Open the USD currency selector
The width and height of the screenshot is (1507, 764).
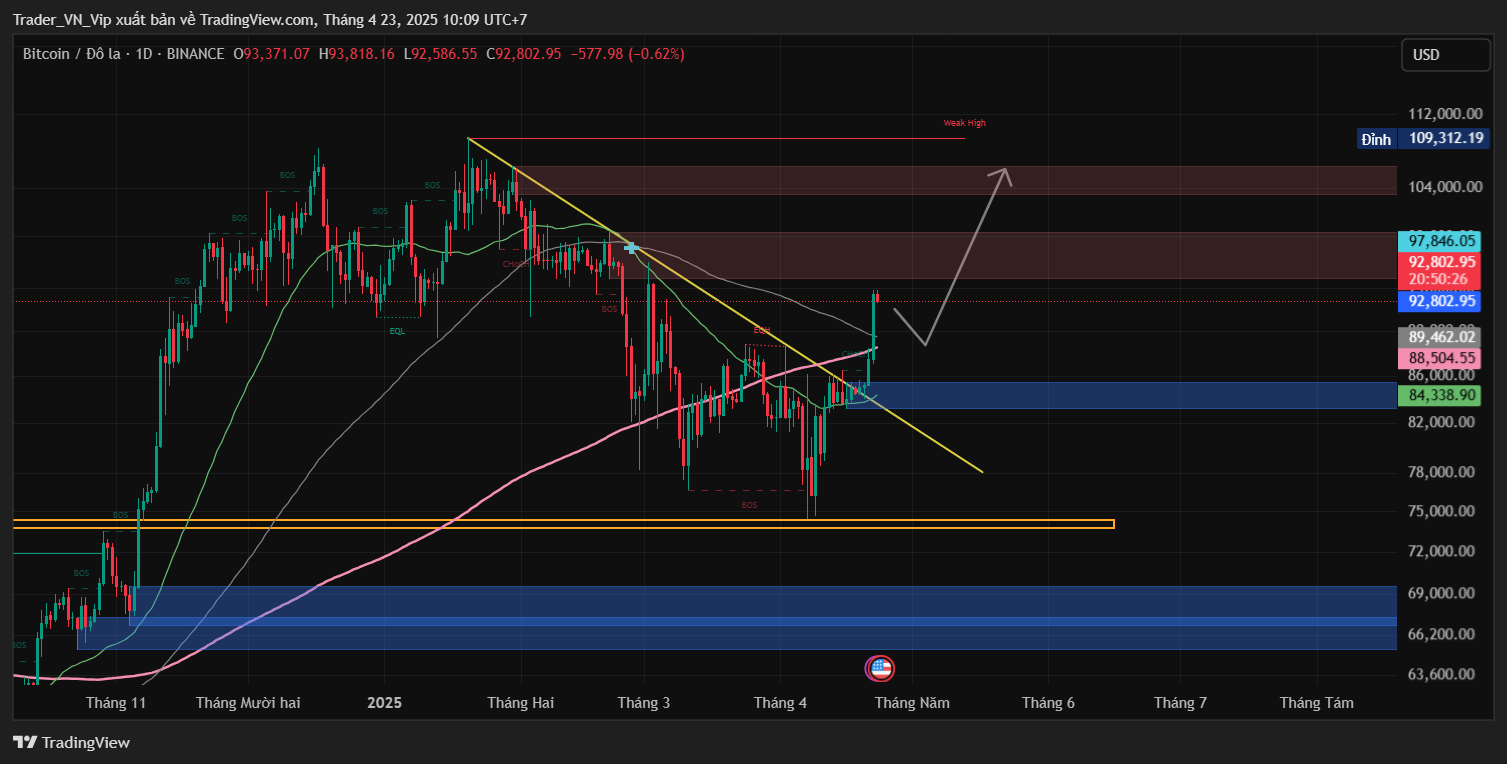1448,54
